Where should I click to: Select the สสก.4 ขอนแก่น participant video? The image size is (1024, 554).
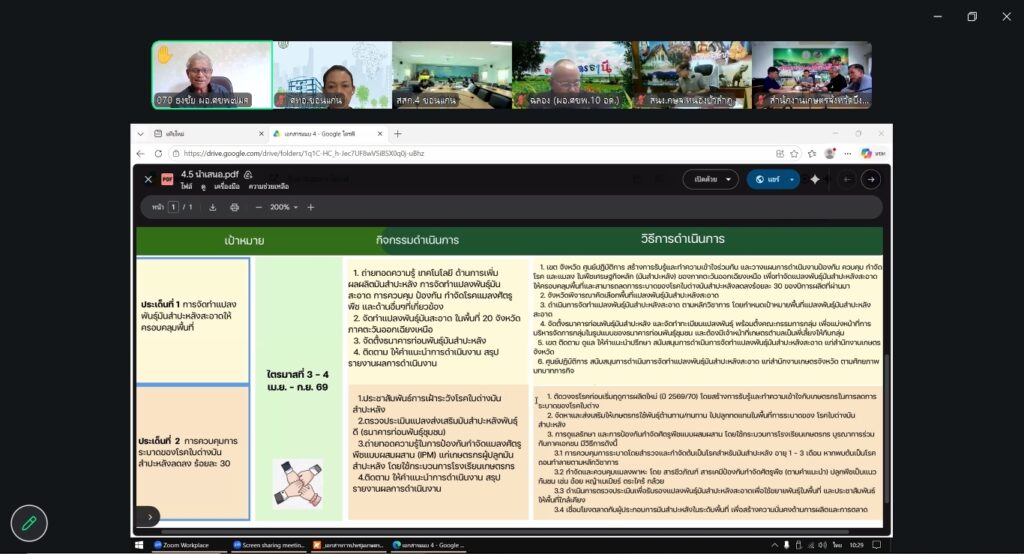(452, 74)
